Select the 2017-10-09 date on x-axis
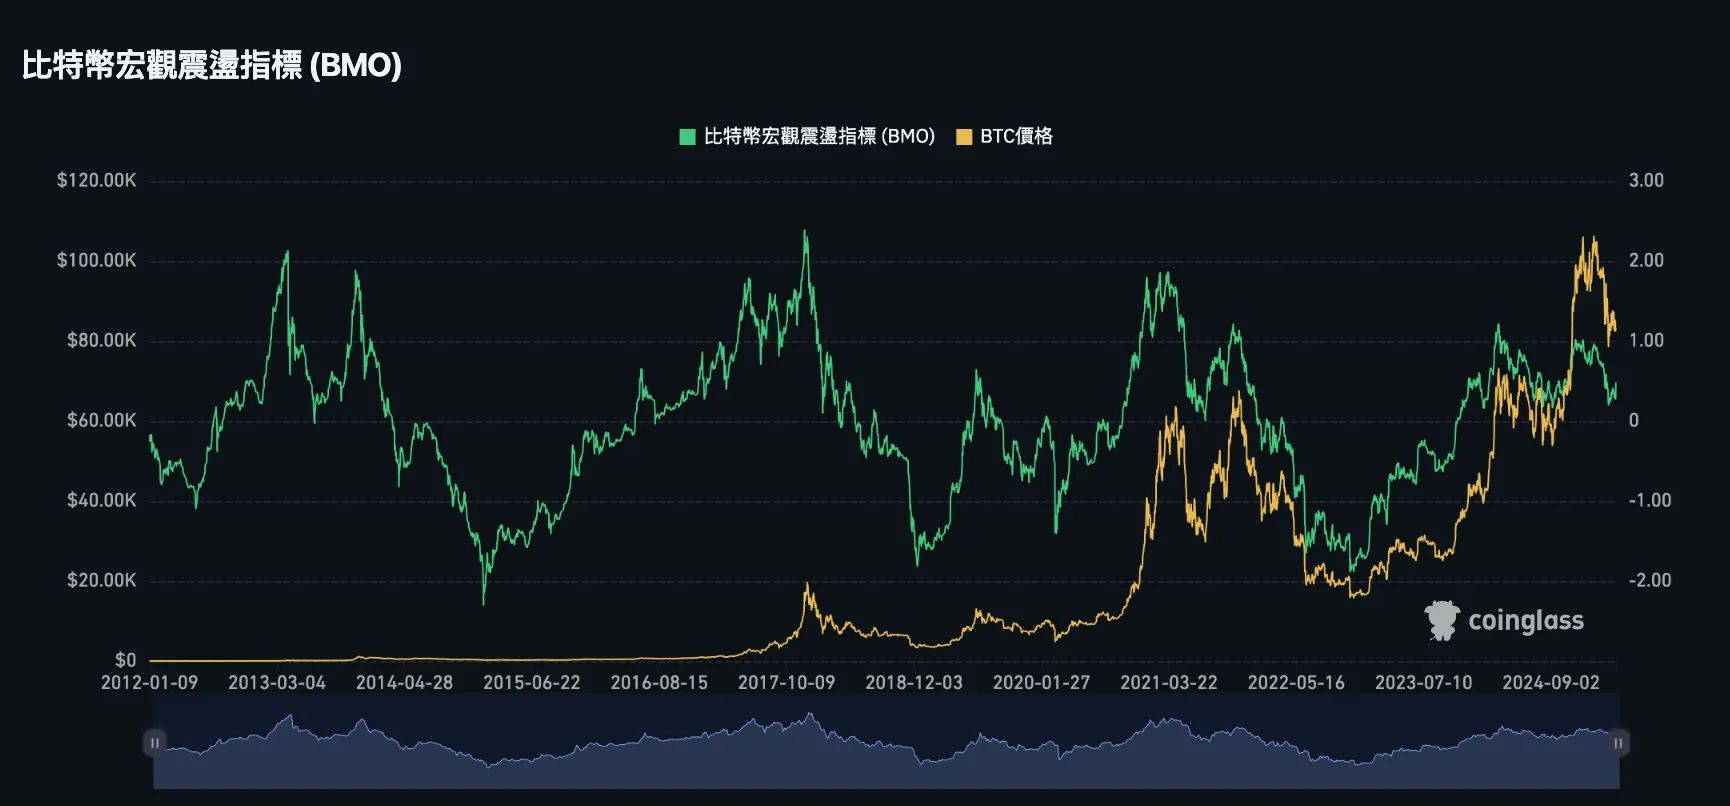 point(786,682)
